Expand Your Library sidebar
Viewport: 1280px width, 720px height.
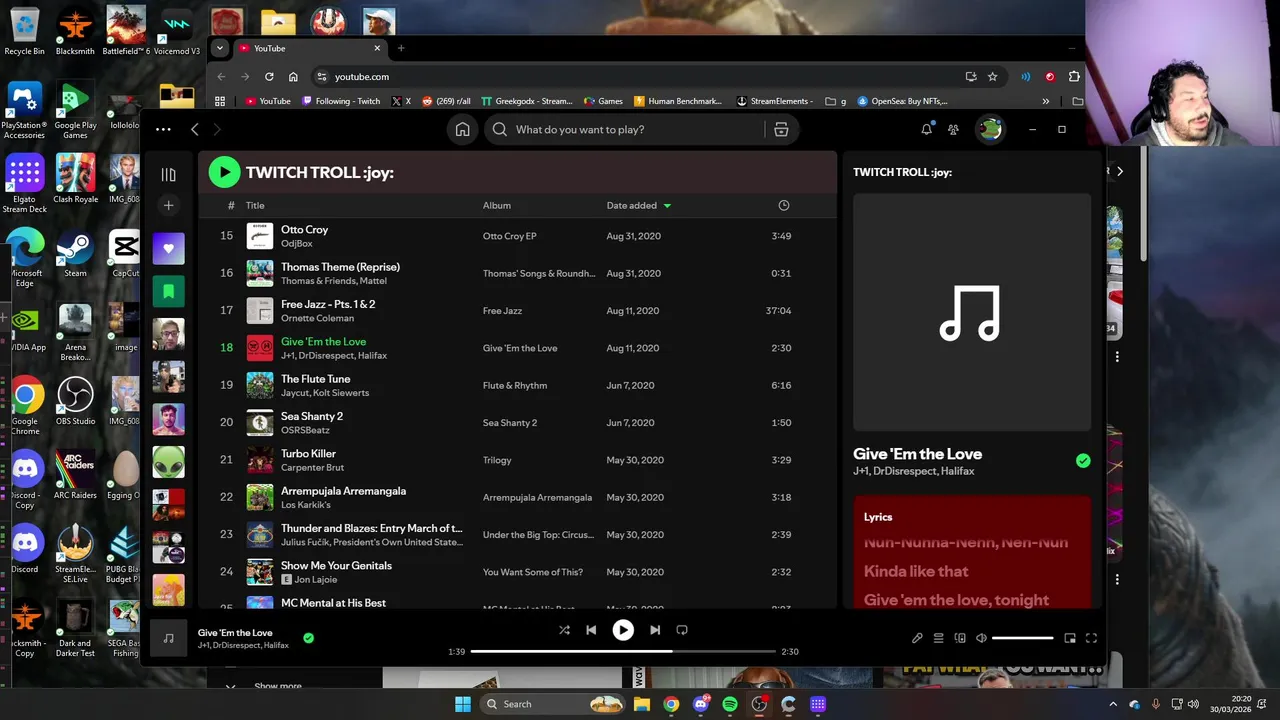(x=168, y=175)
